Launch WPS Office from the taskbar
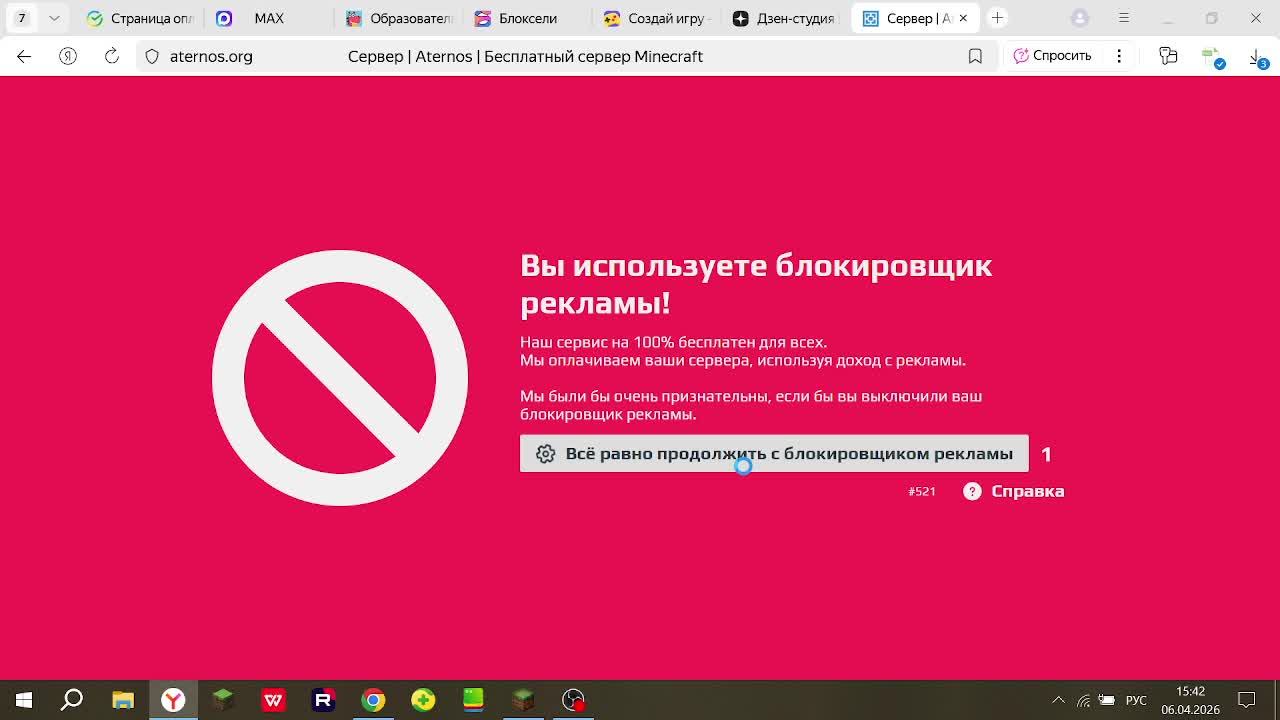The width and height of the screenshot is (1280, 720). 273,700
